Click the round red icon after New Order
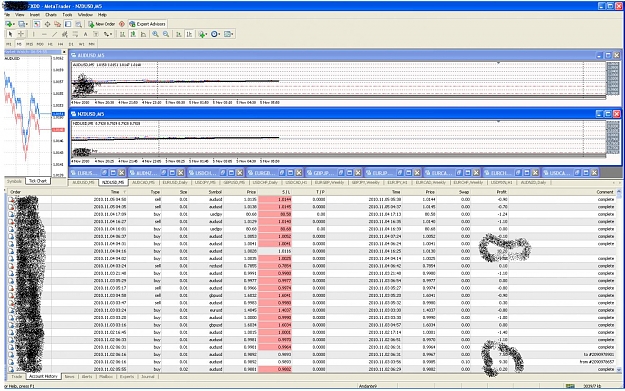This screenshot has width=625, height=391. click(122, 24)
